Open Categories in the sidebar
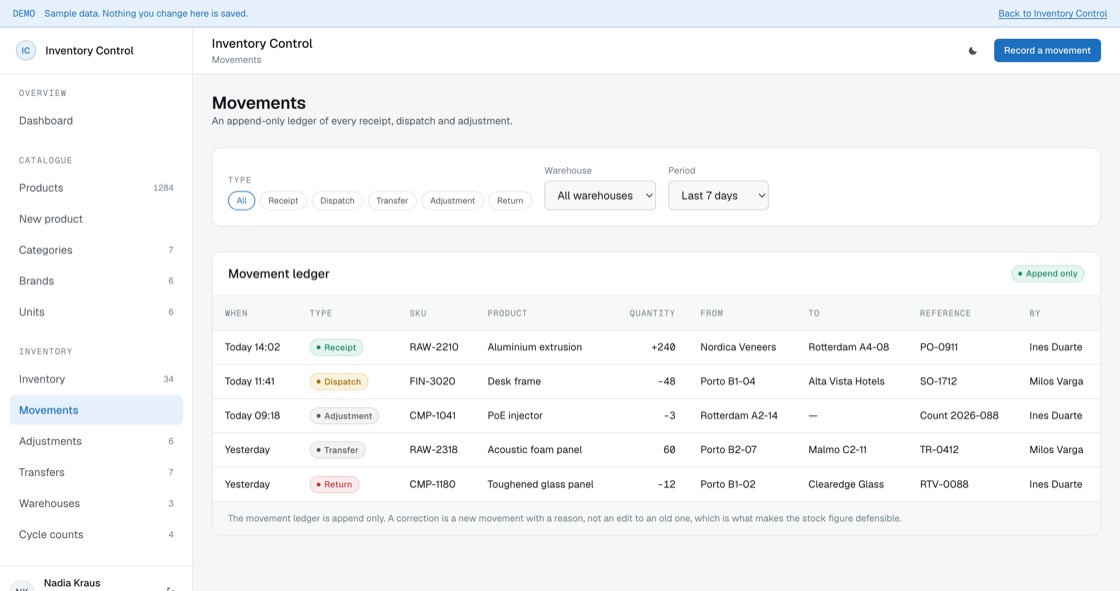1120x591 pixels. click(x=96, y=250)
